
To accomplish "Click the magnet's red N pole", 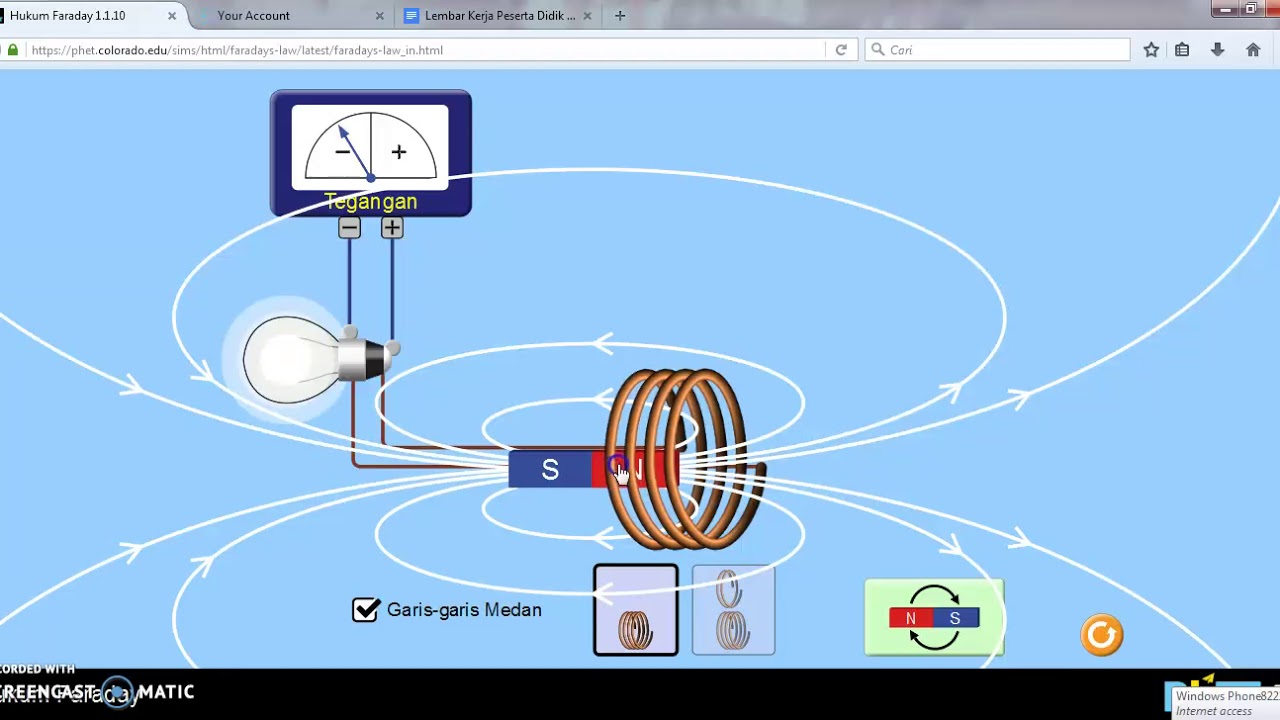I will pyautogui.click(x=636, y=470).
